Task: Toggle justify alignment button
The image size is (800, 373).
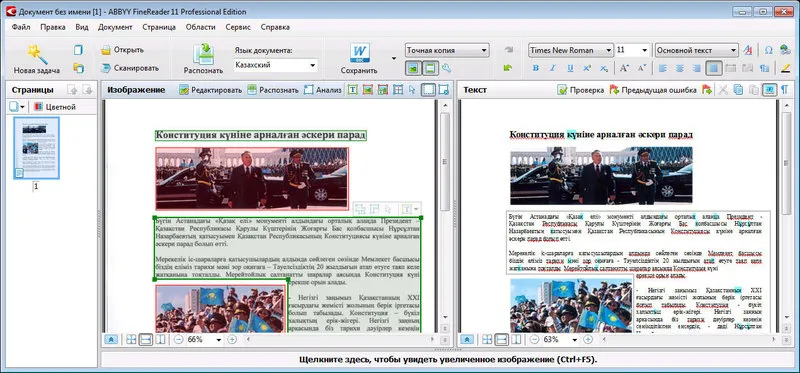Action: pos(714,68)
